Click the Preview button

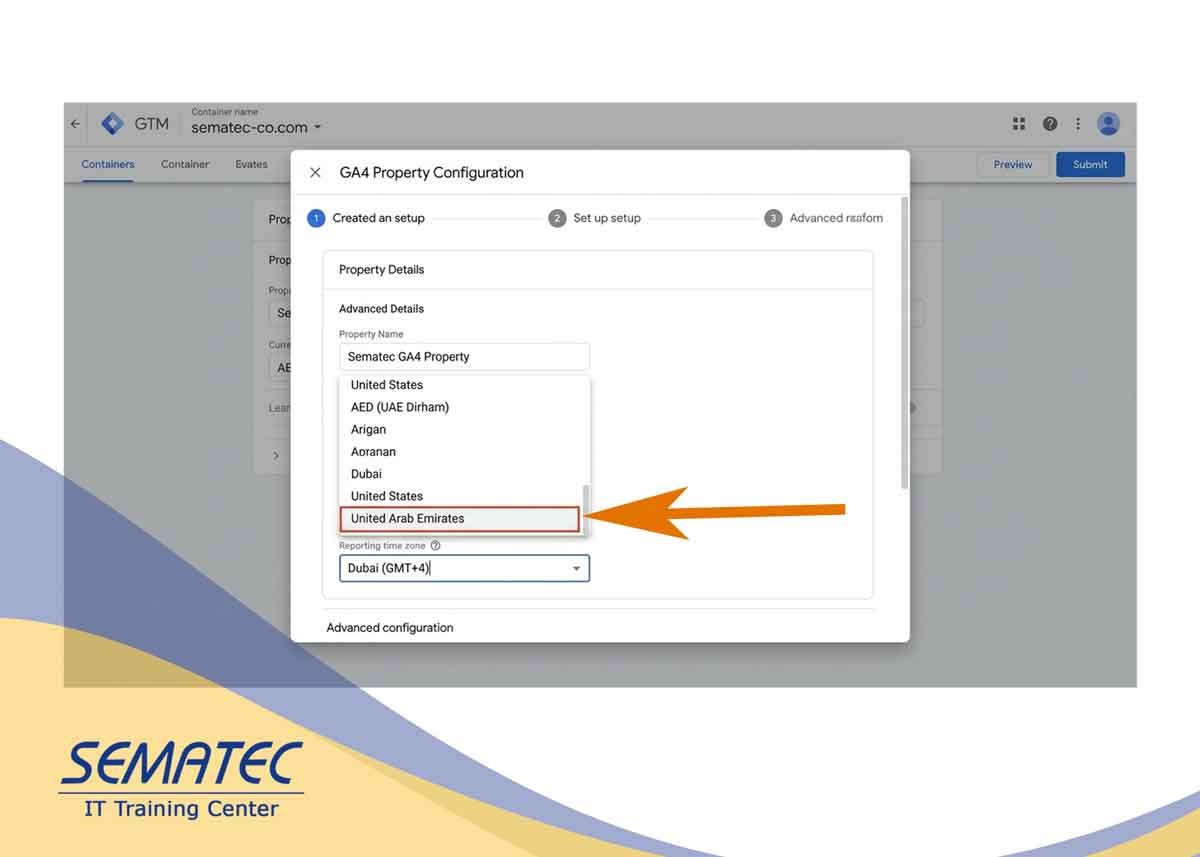pos(1013,165)
